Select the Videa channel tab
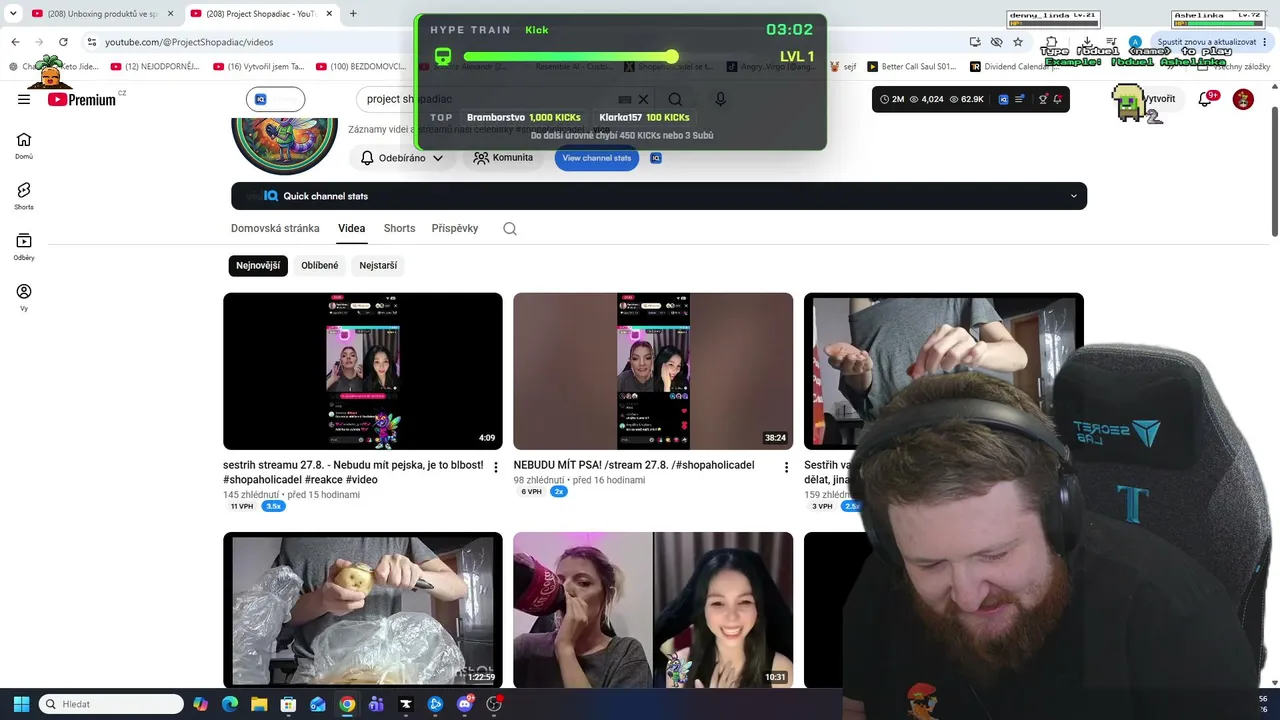Image resolution: width=1280 pixels, height=720 pixels. (351, 228)
